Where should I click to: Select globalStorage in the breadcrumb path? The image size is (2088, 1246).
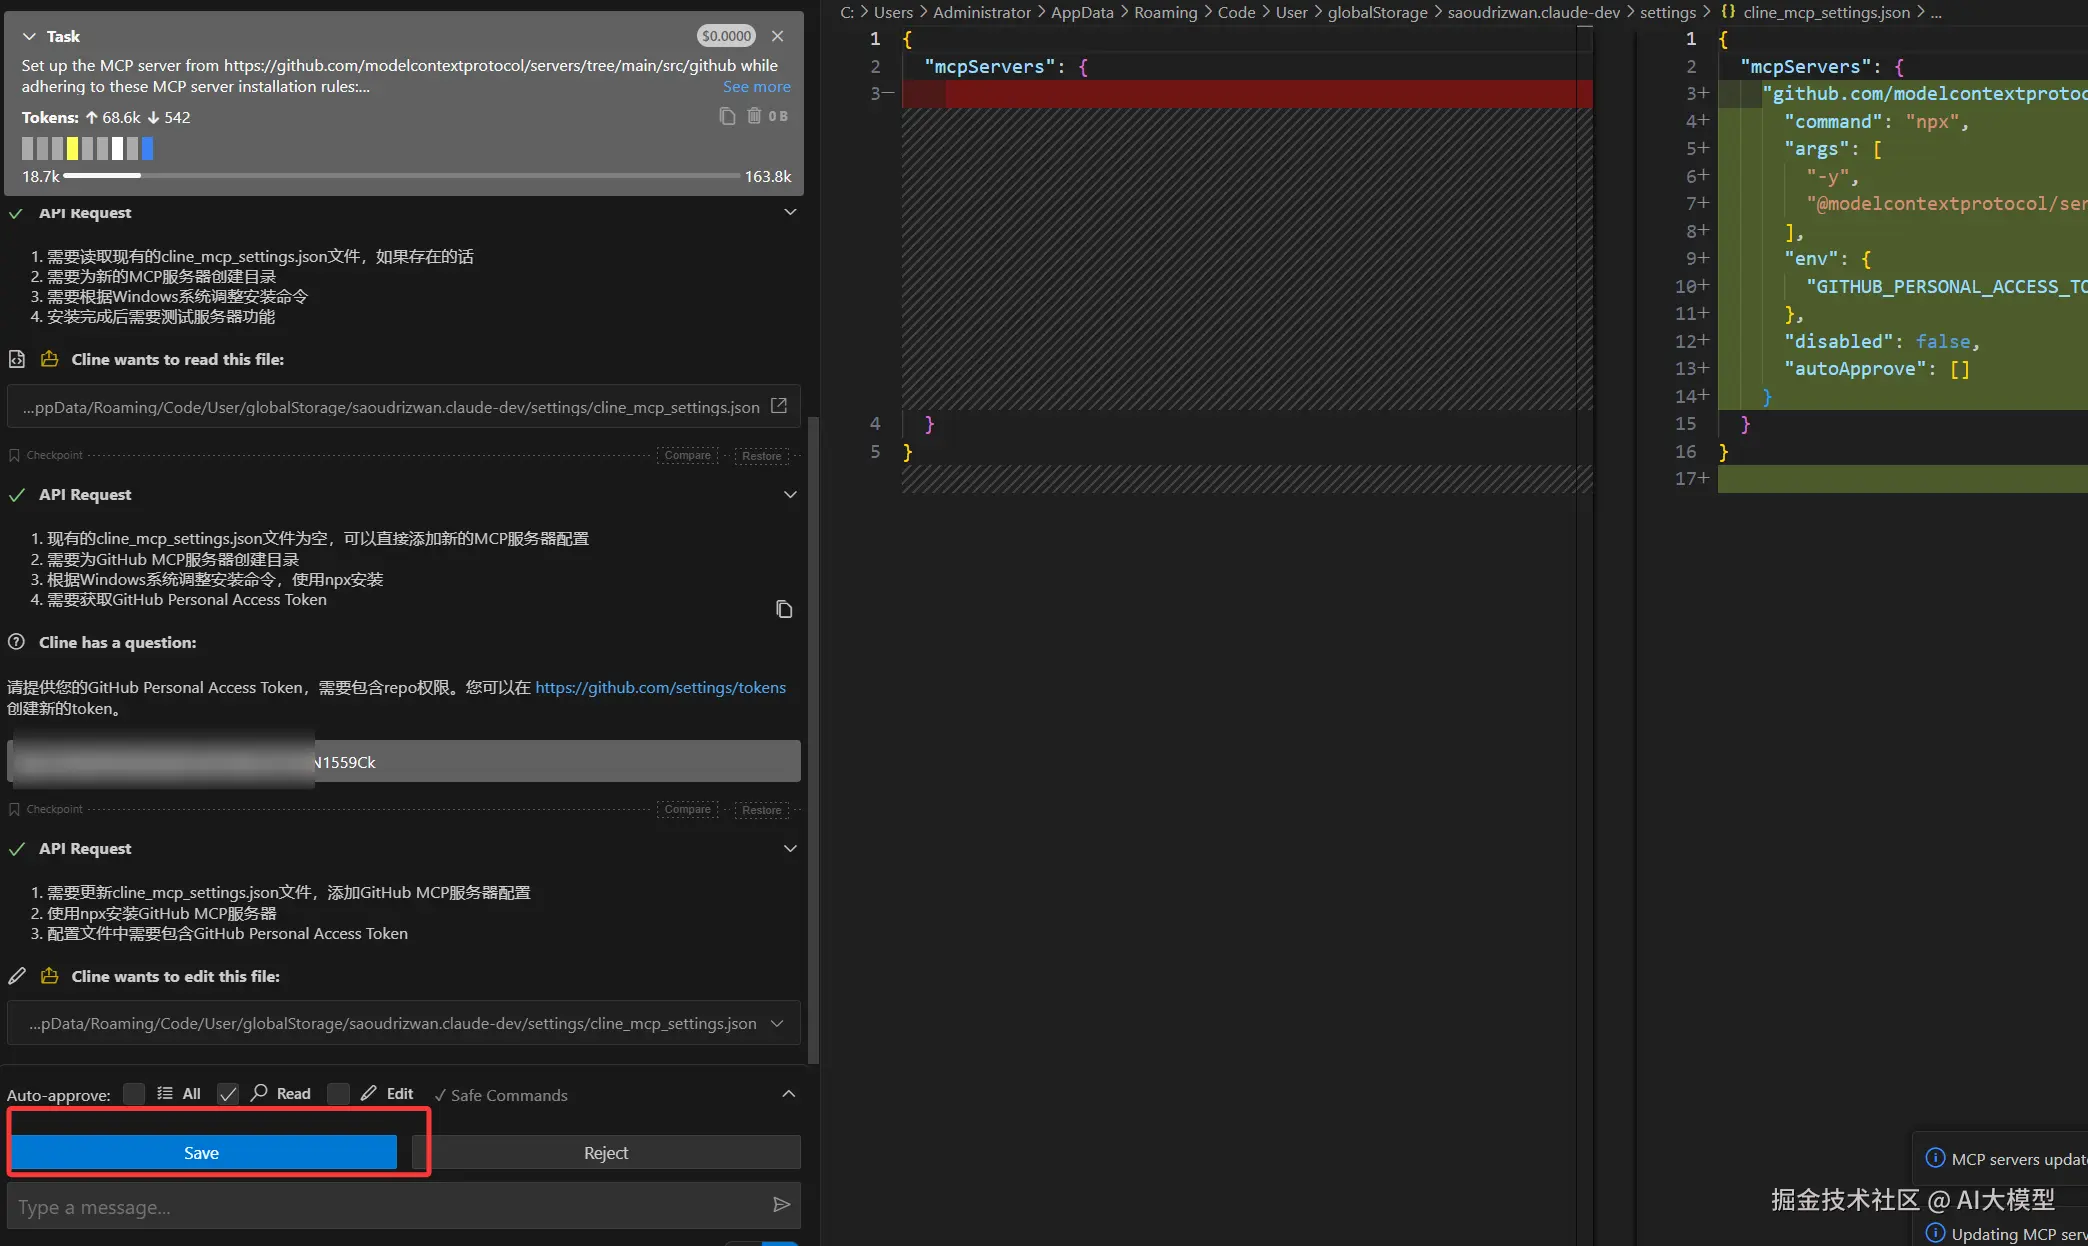tap(1377, 12)
